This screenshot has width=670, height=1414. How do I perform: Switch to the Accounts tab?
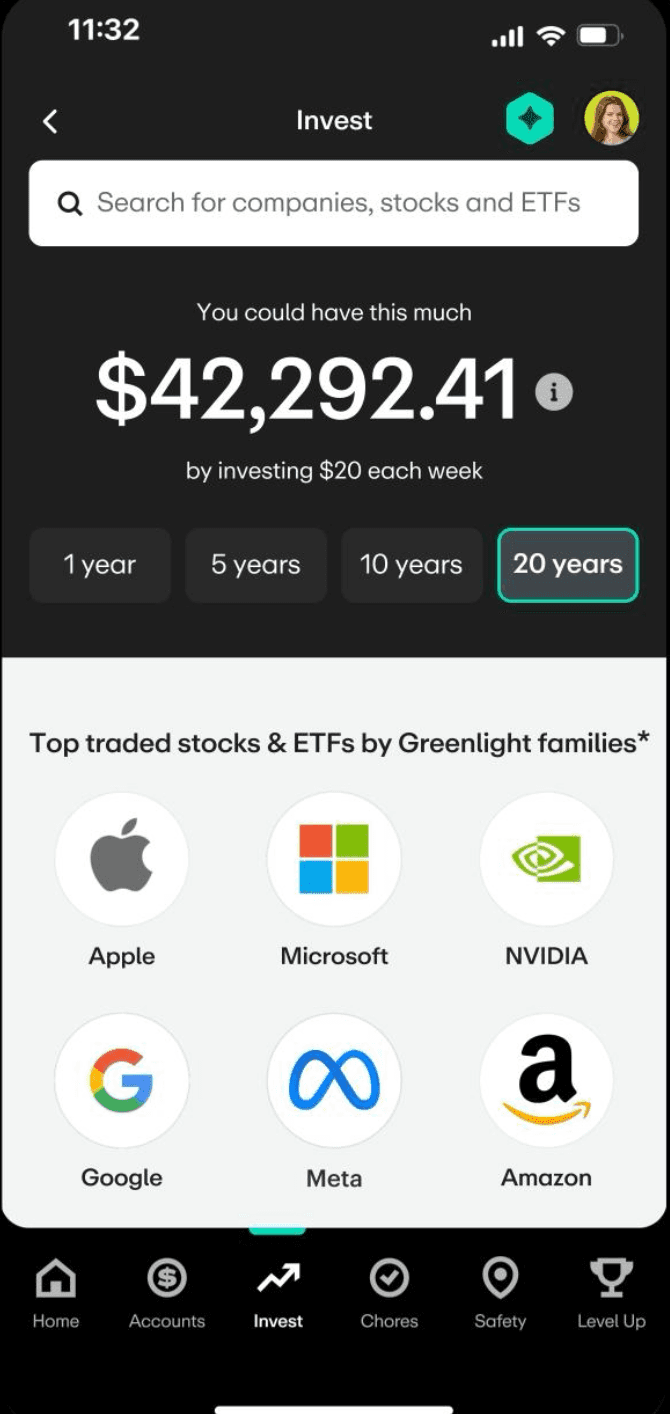coord(167,1292)
